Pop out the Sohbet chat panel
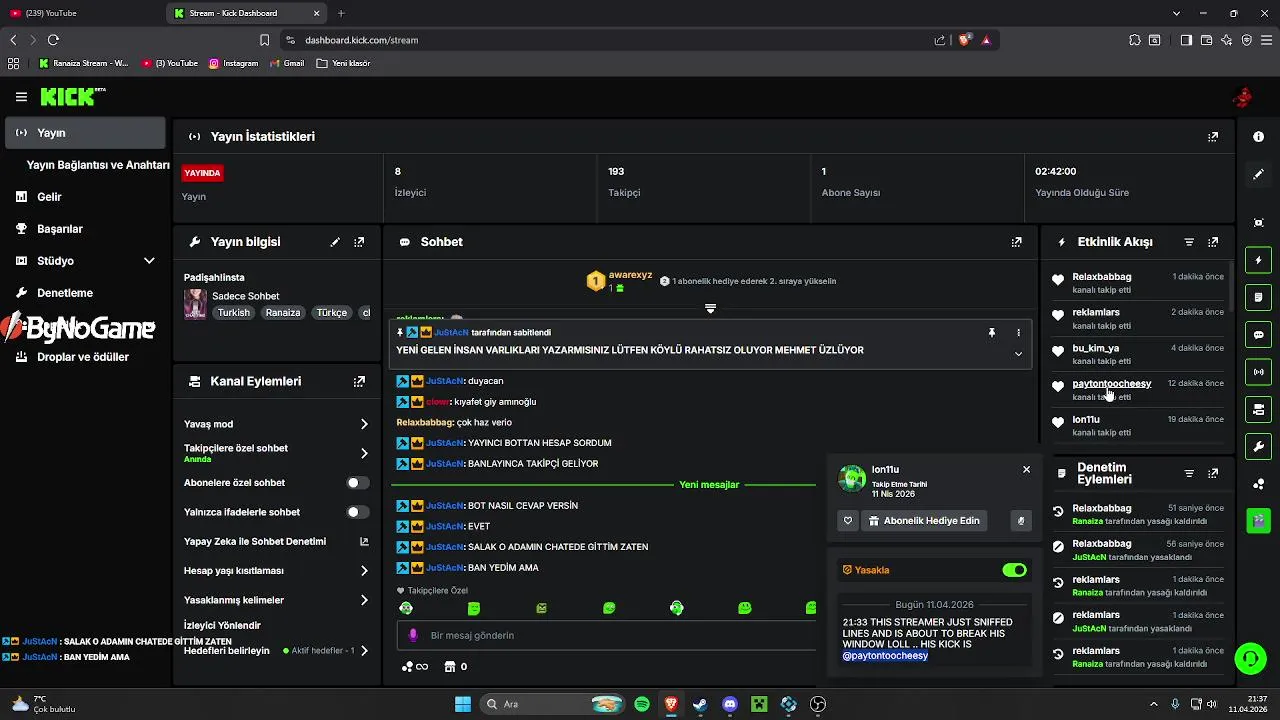Screen dimensions: 1280x720 click(1017, 242)
